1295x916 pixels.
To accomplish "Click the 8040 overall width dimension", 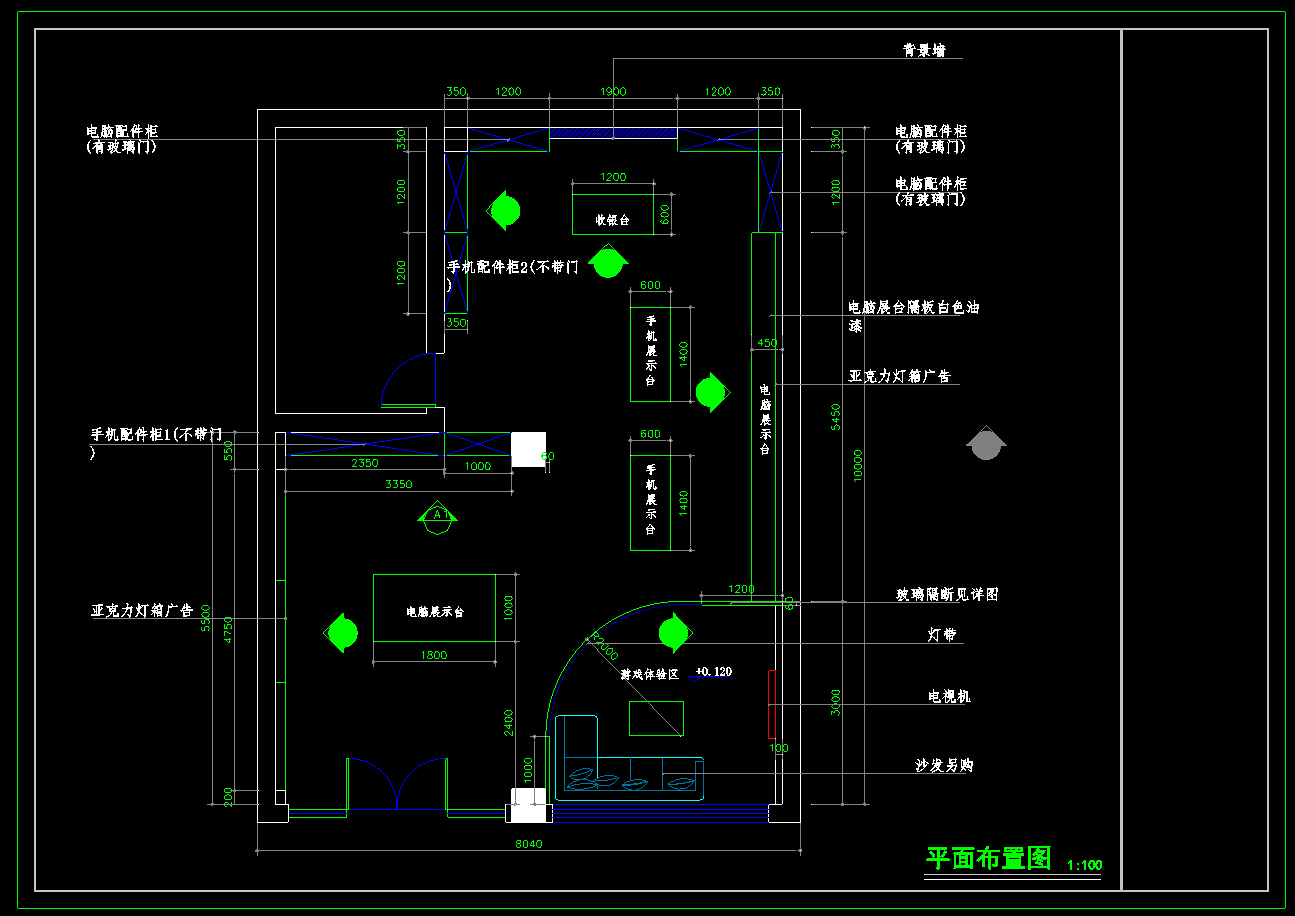I will pyautogui.click(x=528, y=844).
